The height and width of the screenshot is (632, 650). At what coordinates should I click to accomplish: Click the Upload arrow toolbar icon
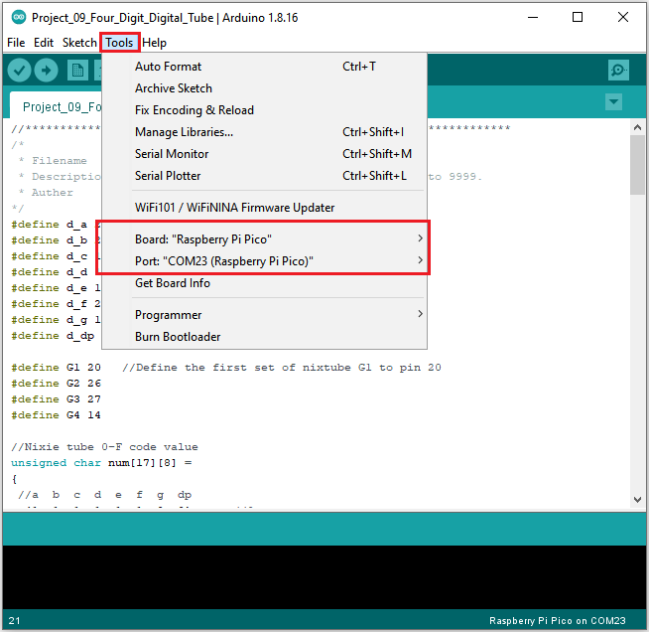46,70
